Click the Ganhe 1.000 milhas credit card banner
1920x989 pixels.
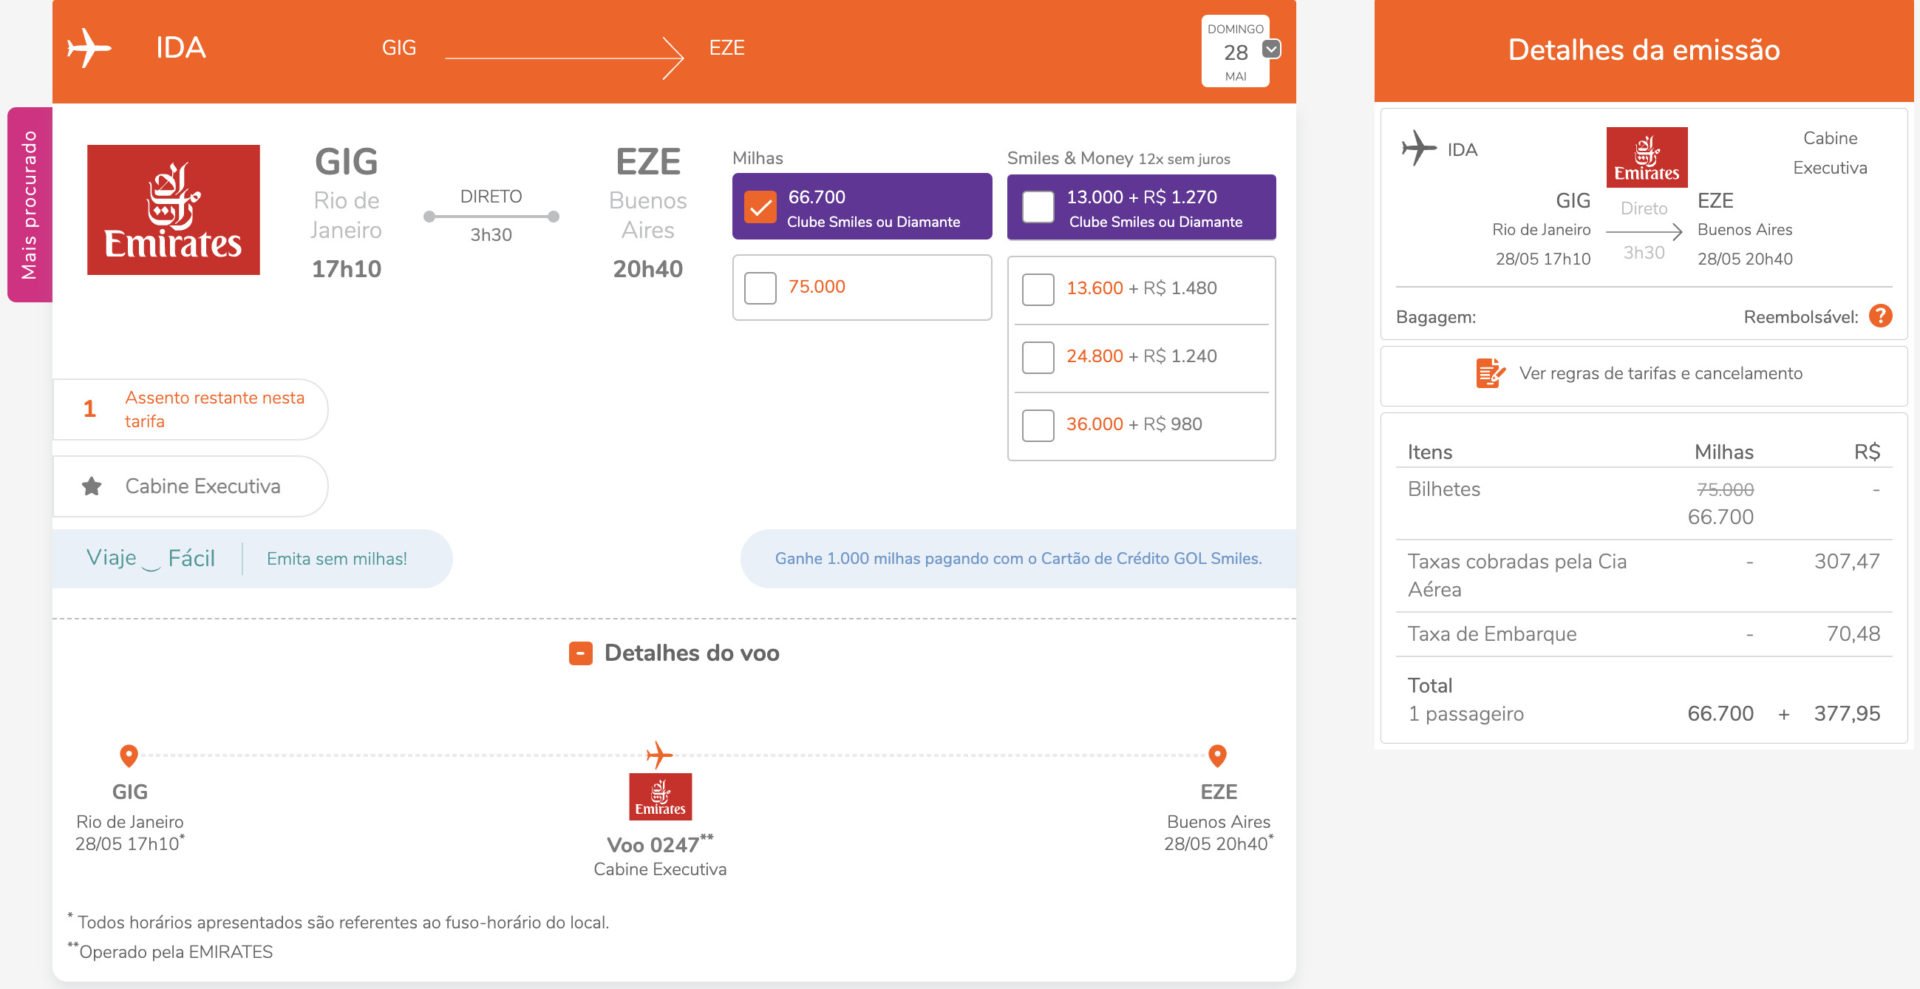click(1018, 558)
